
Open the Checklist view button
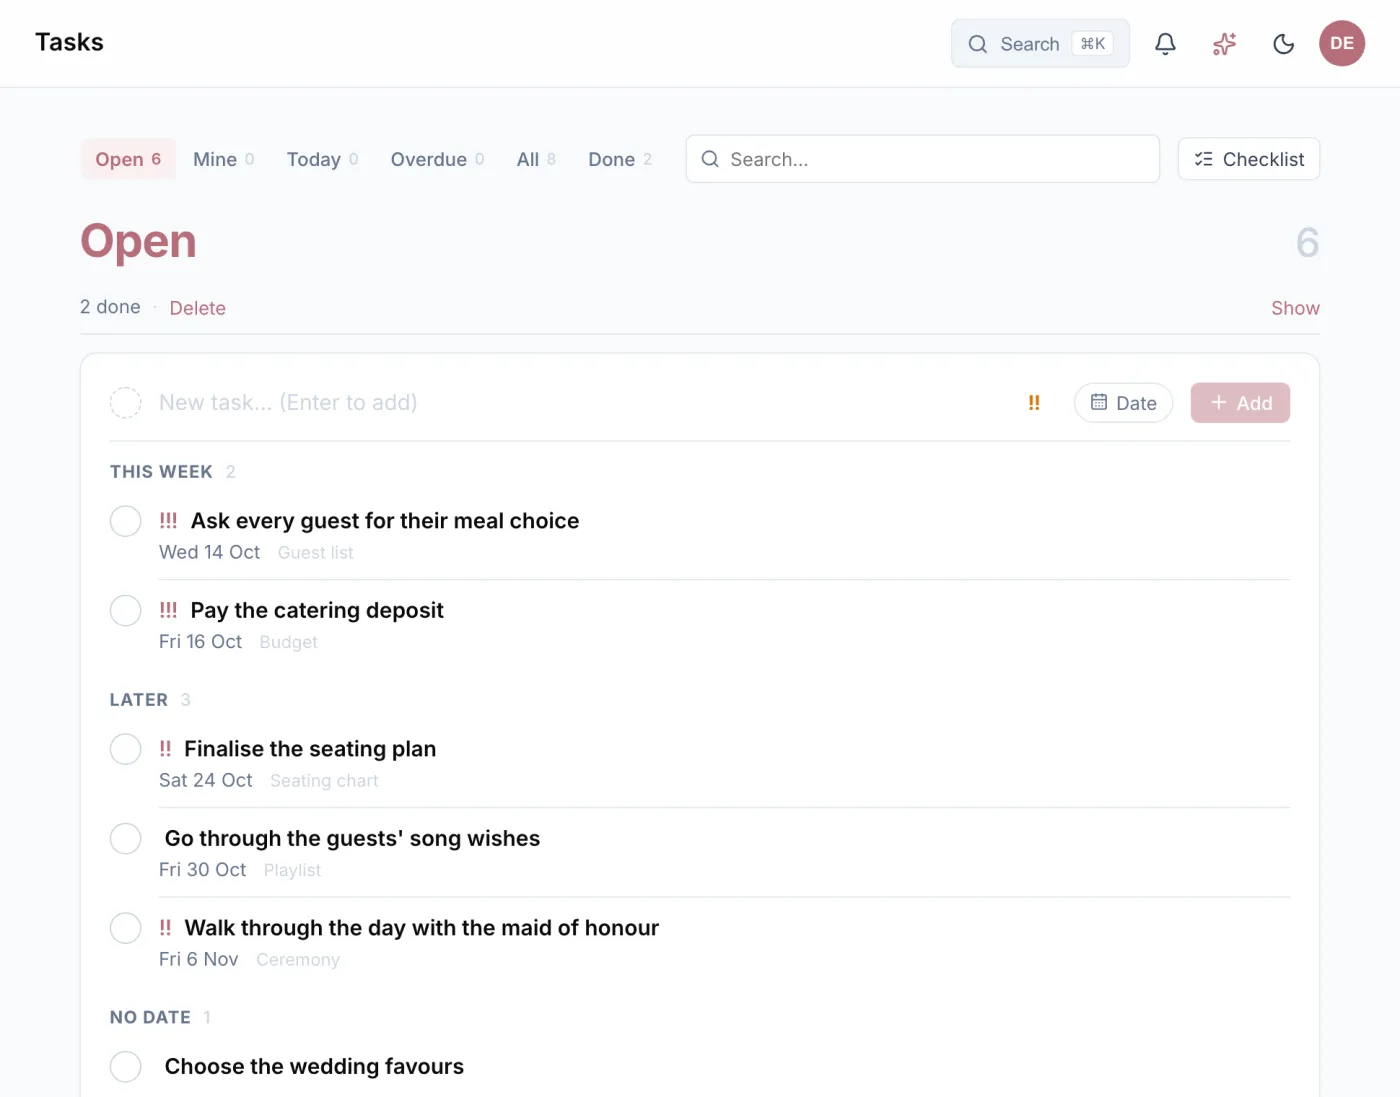(1249, 159)
